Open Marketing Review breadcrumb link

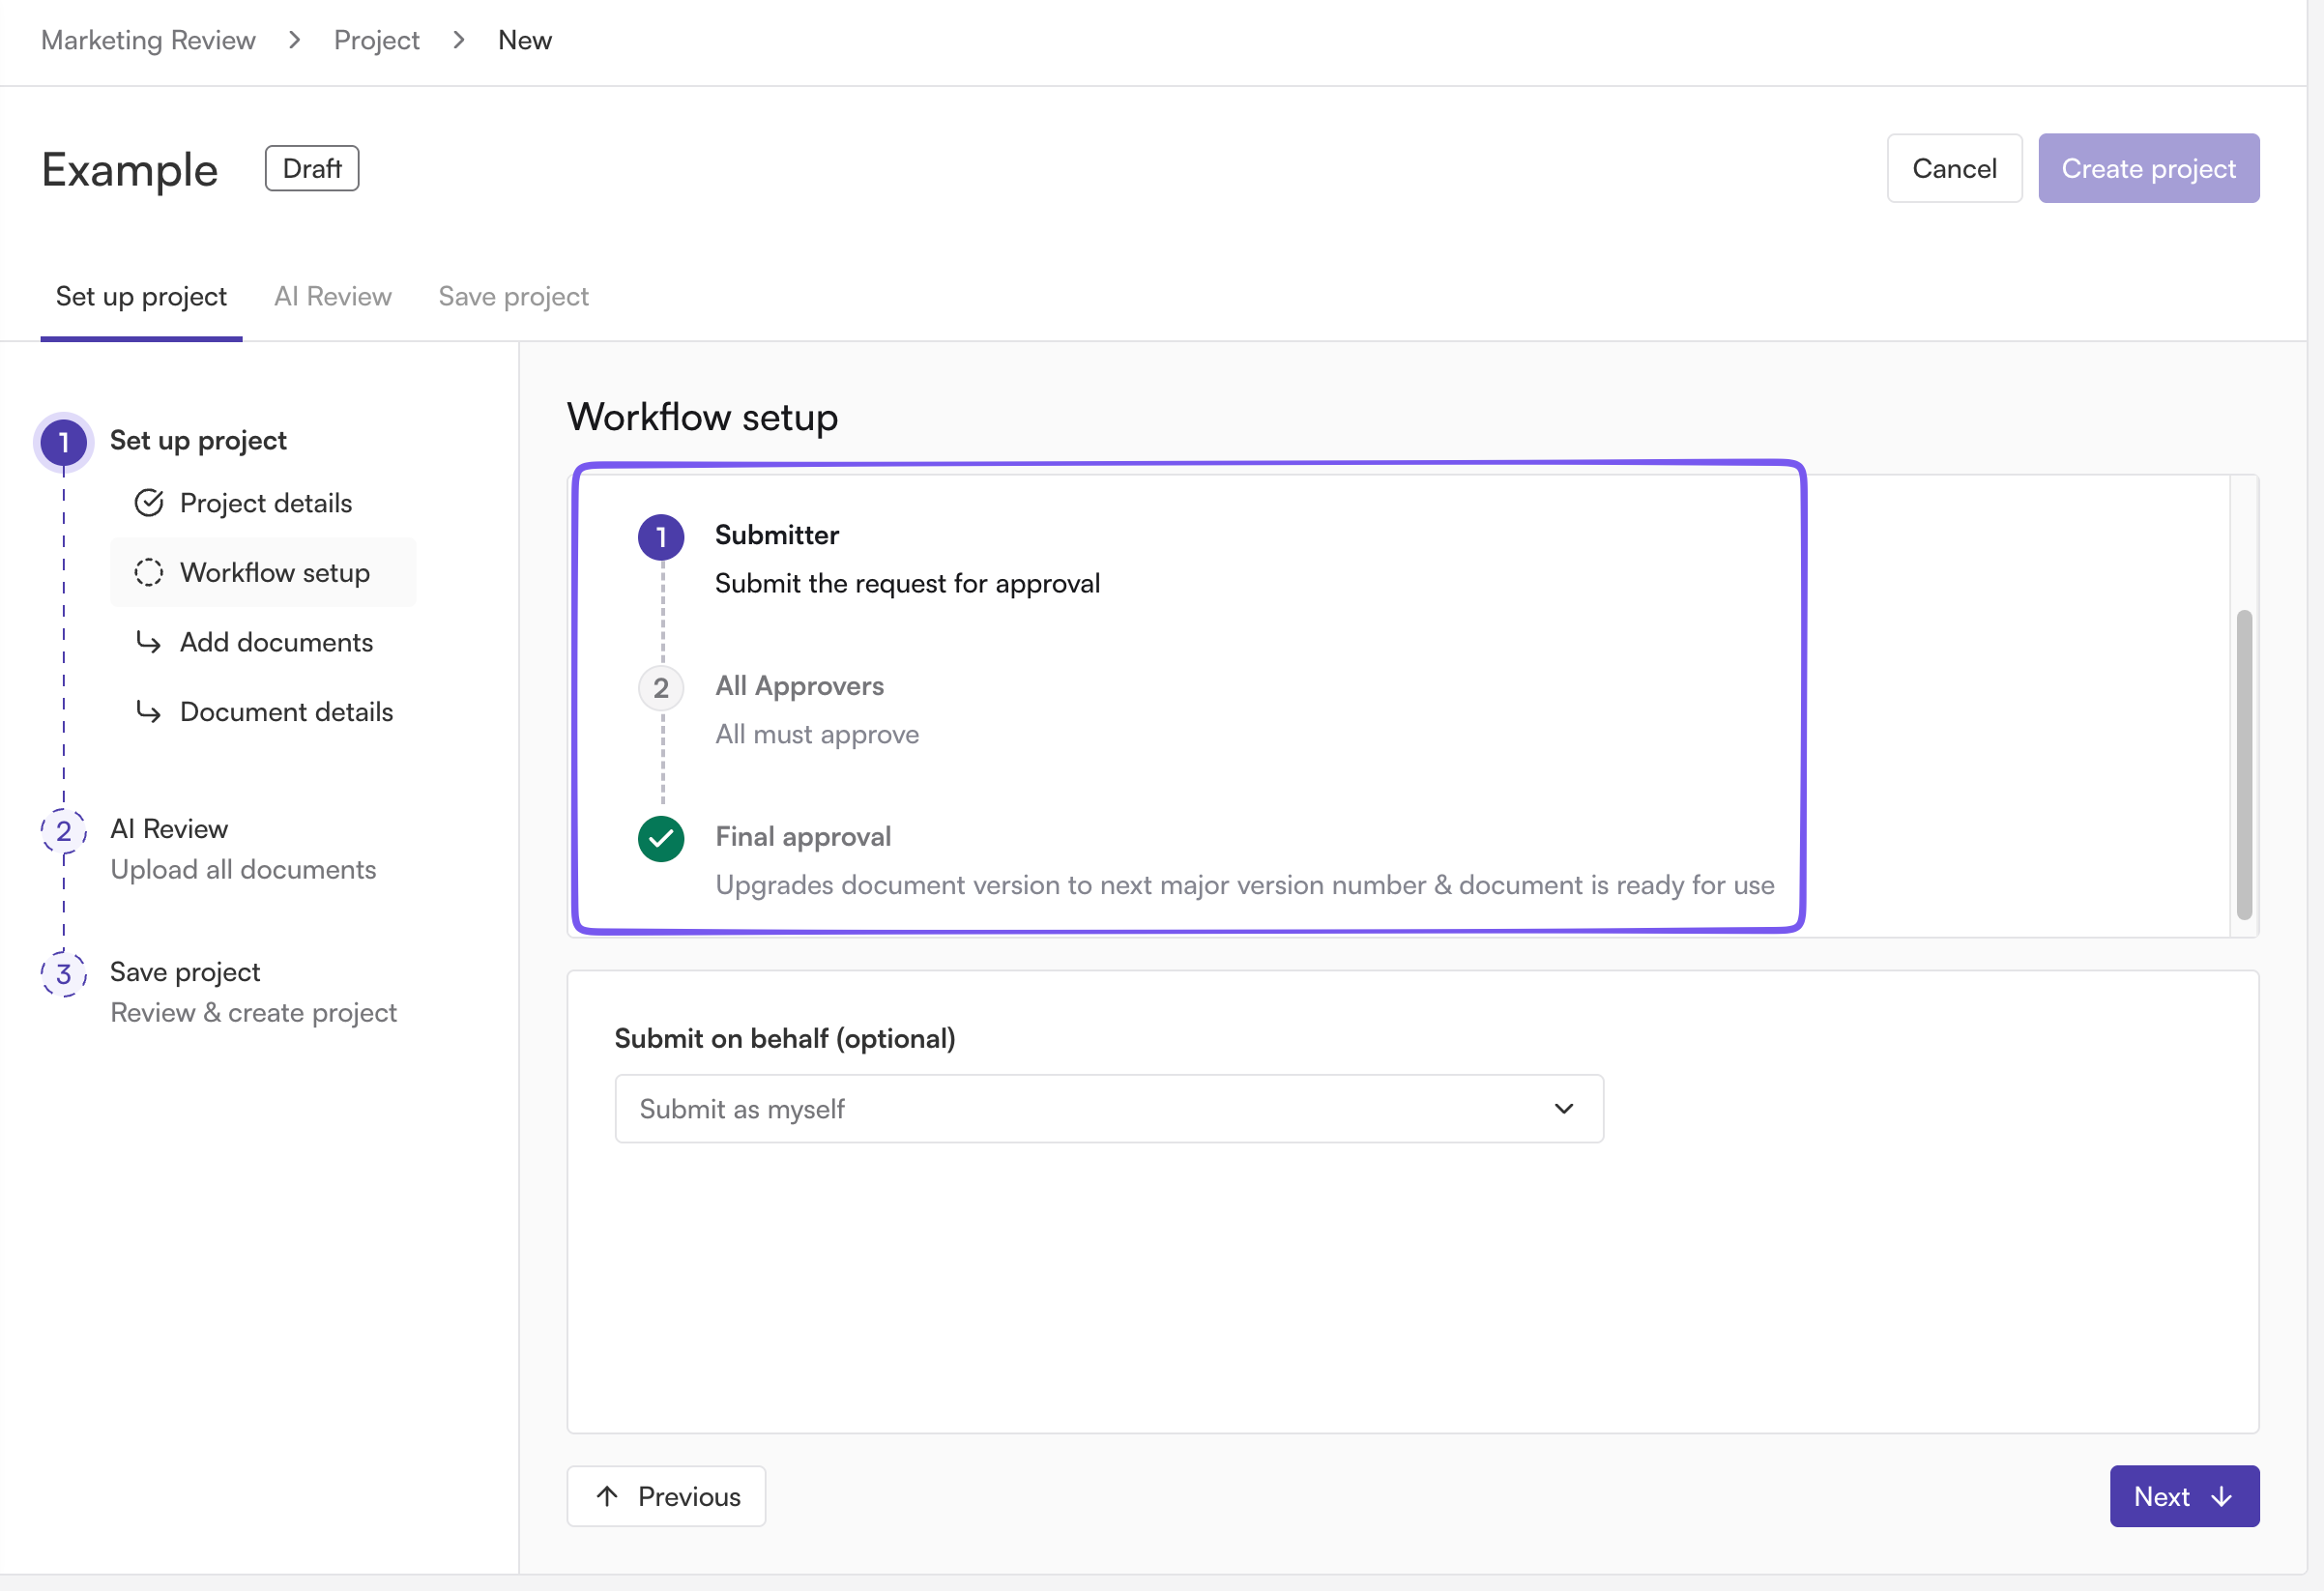[148, 40]
